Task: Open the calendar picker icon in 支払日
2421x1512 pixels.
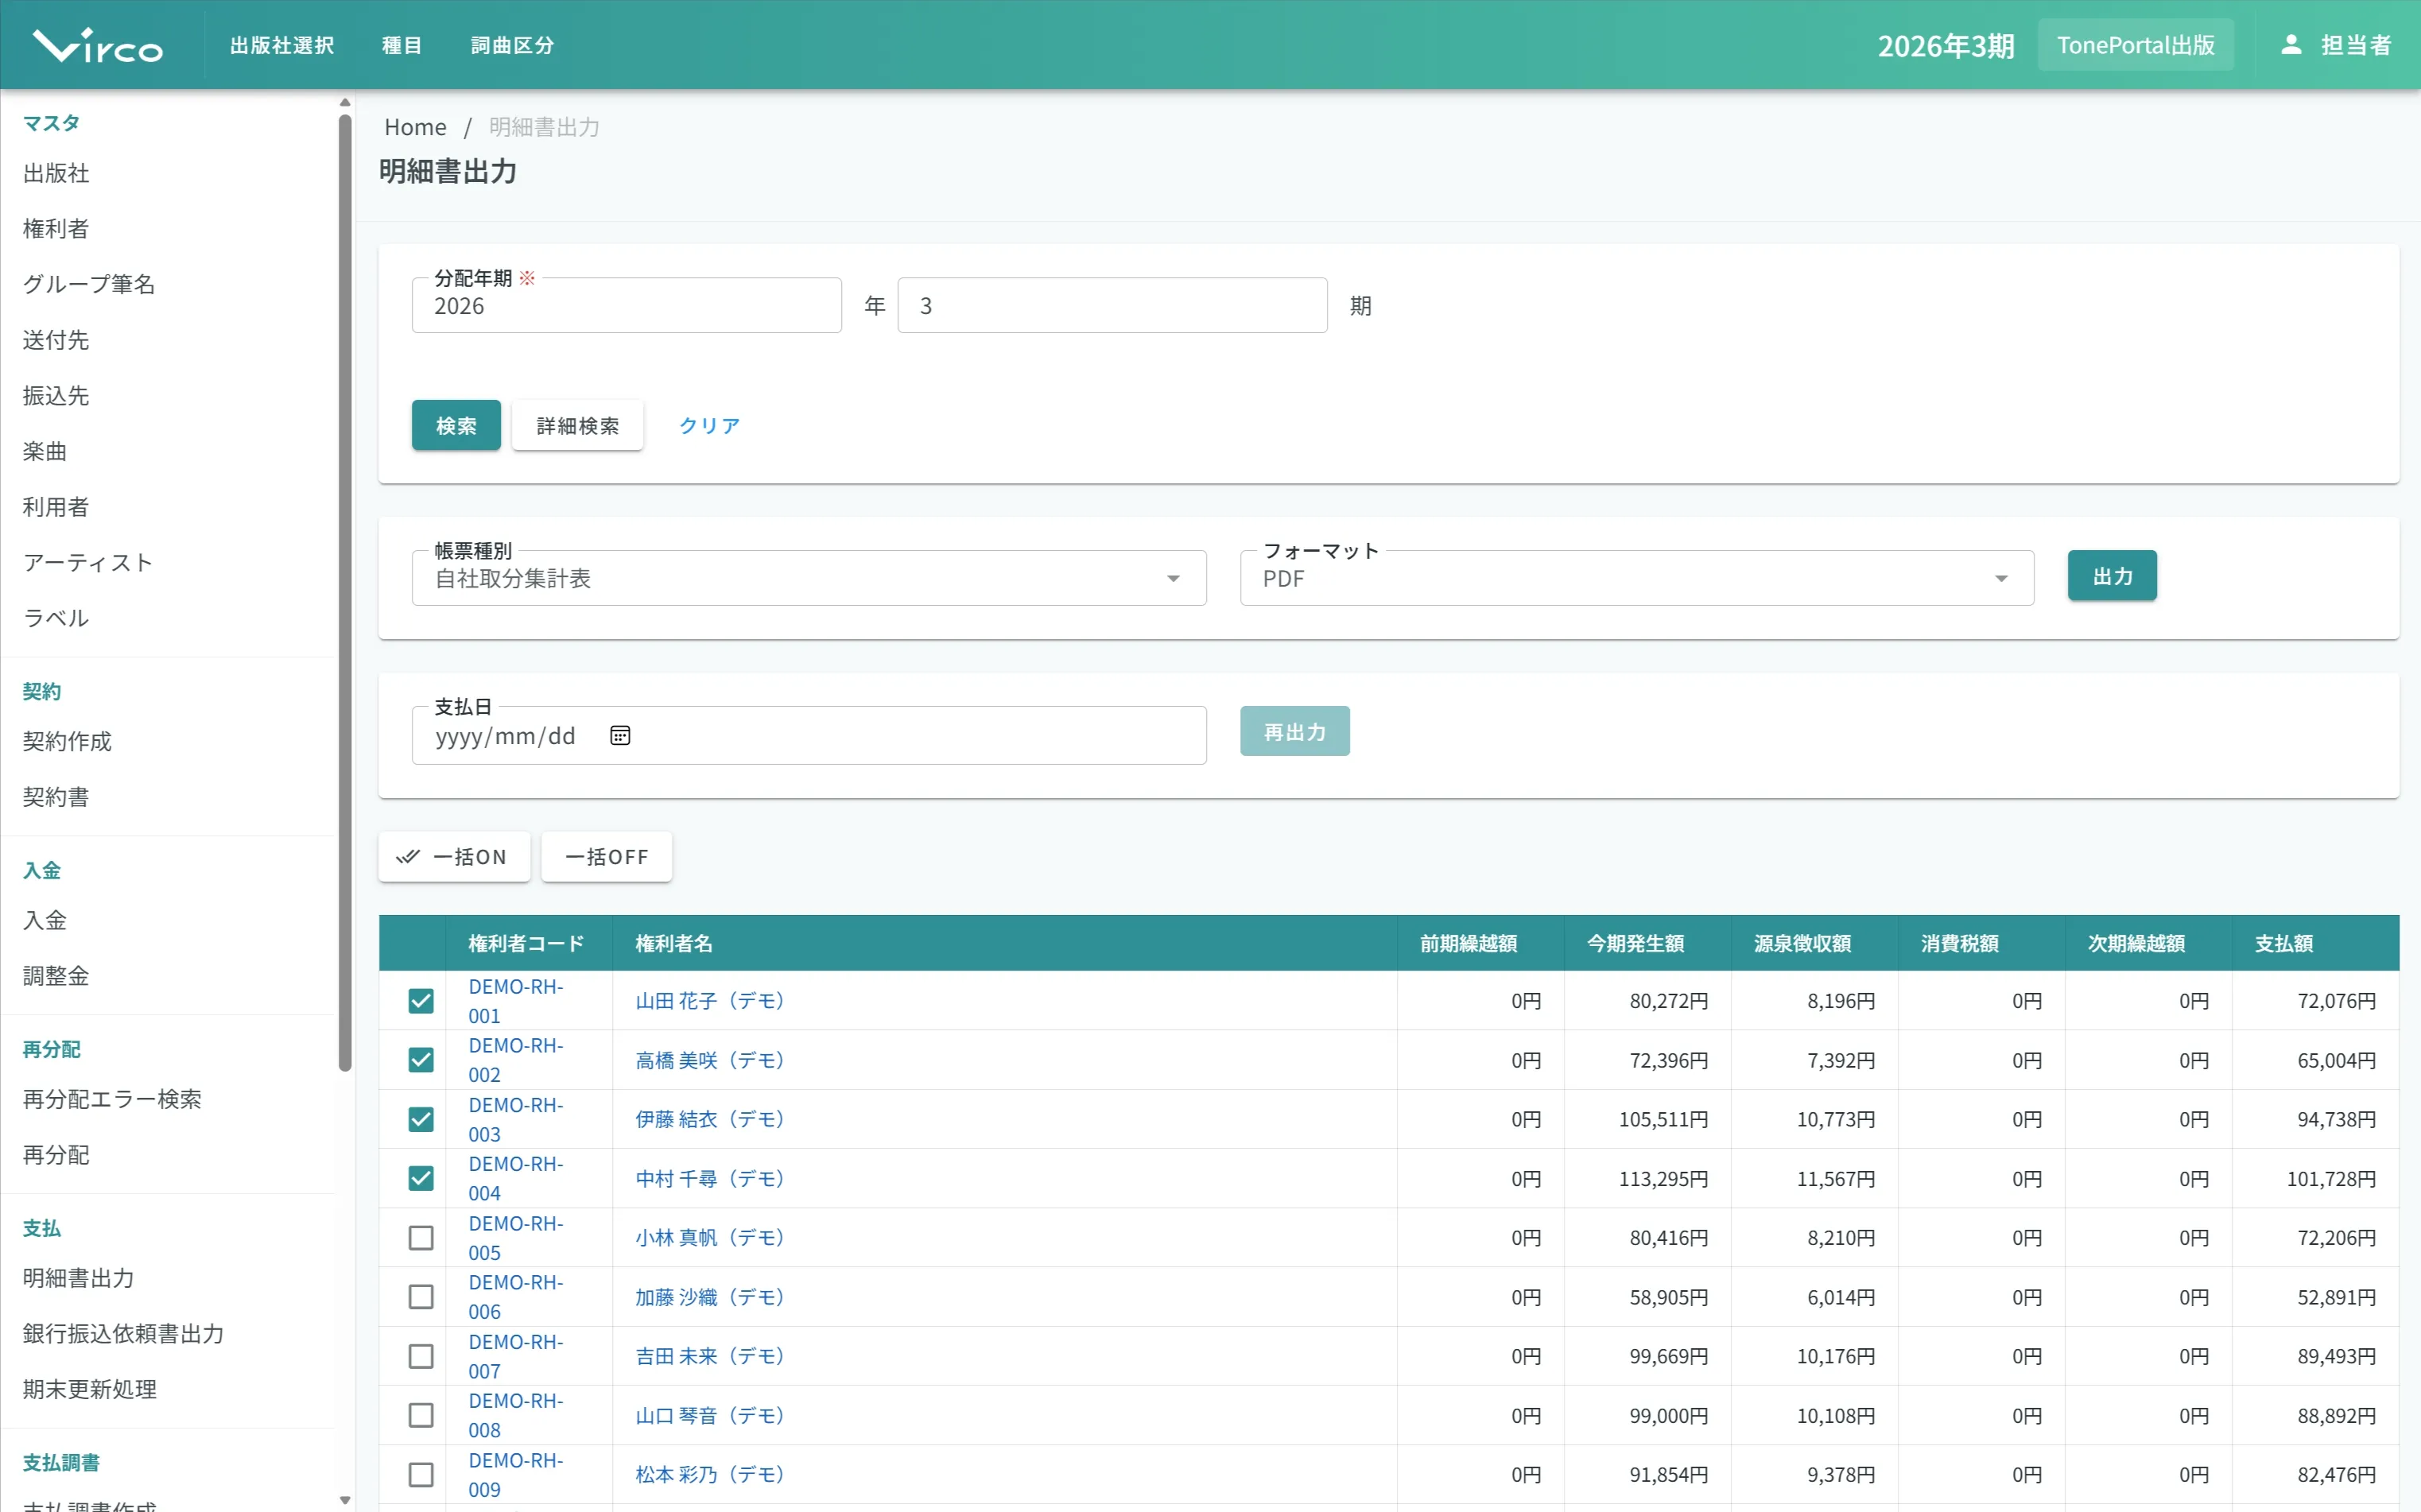Action: (x=620, y=736)
